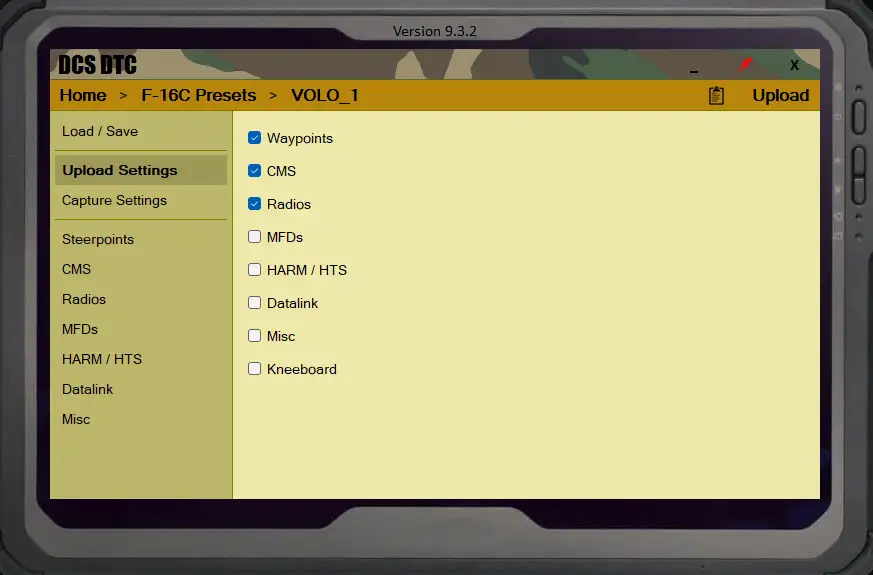Go to Home breadcrumb
This screenshot has height=575, width=873.
[x=83, y=96]
